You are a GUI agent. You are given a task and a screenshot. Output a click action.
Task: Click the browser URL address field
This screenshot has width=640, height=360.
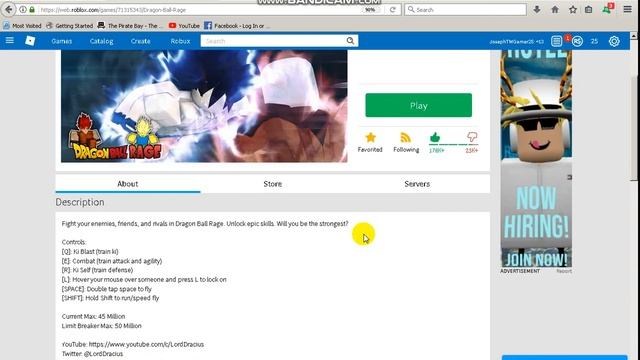[200, 9]
